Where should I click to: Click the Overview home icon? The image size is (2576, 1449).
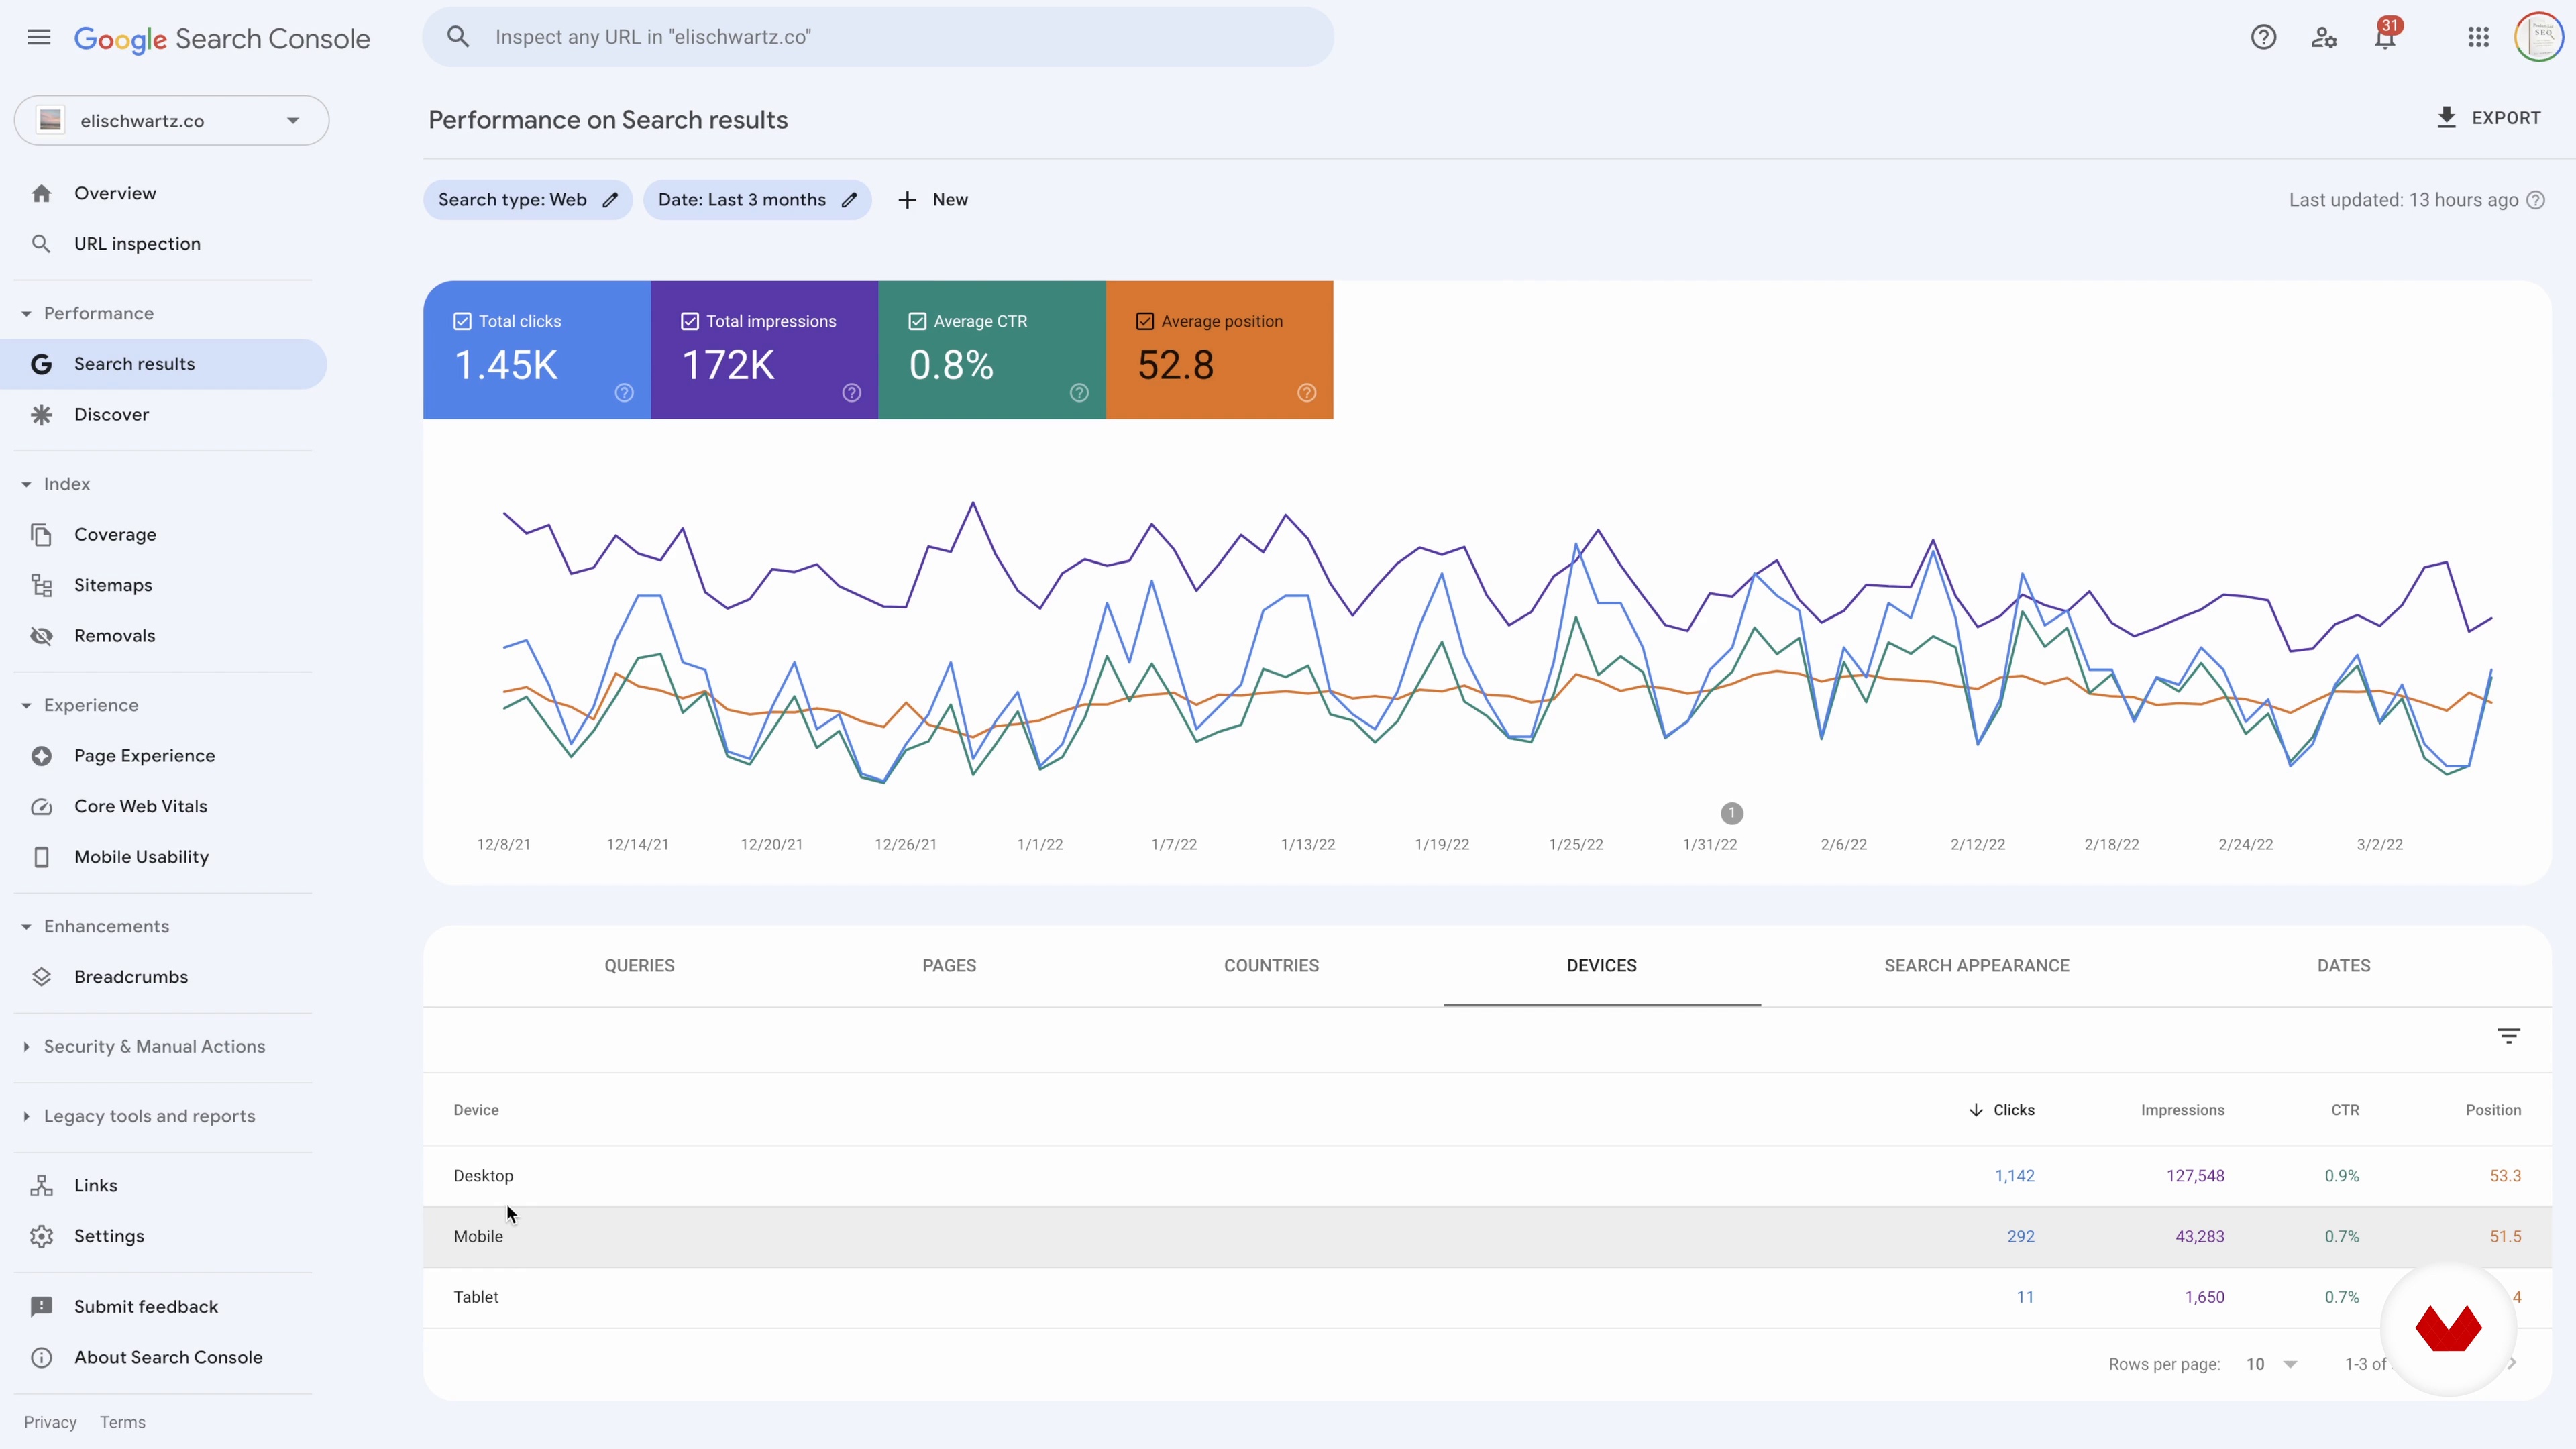pyautogui.click(x=41, y=193)
